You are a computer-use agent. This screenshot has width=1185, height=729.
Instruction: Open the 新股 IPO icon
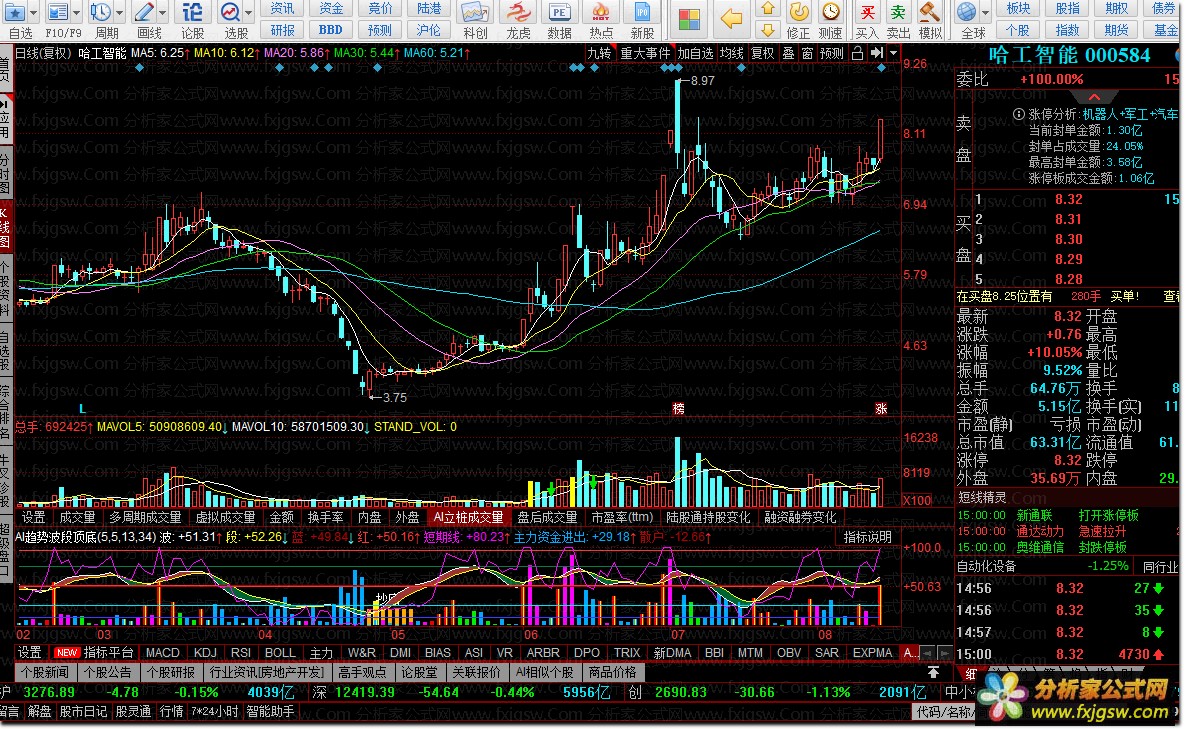pos(642,12)
